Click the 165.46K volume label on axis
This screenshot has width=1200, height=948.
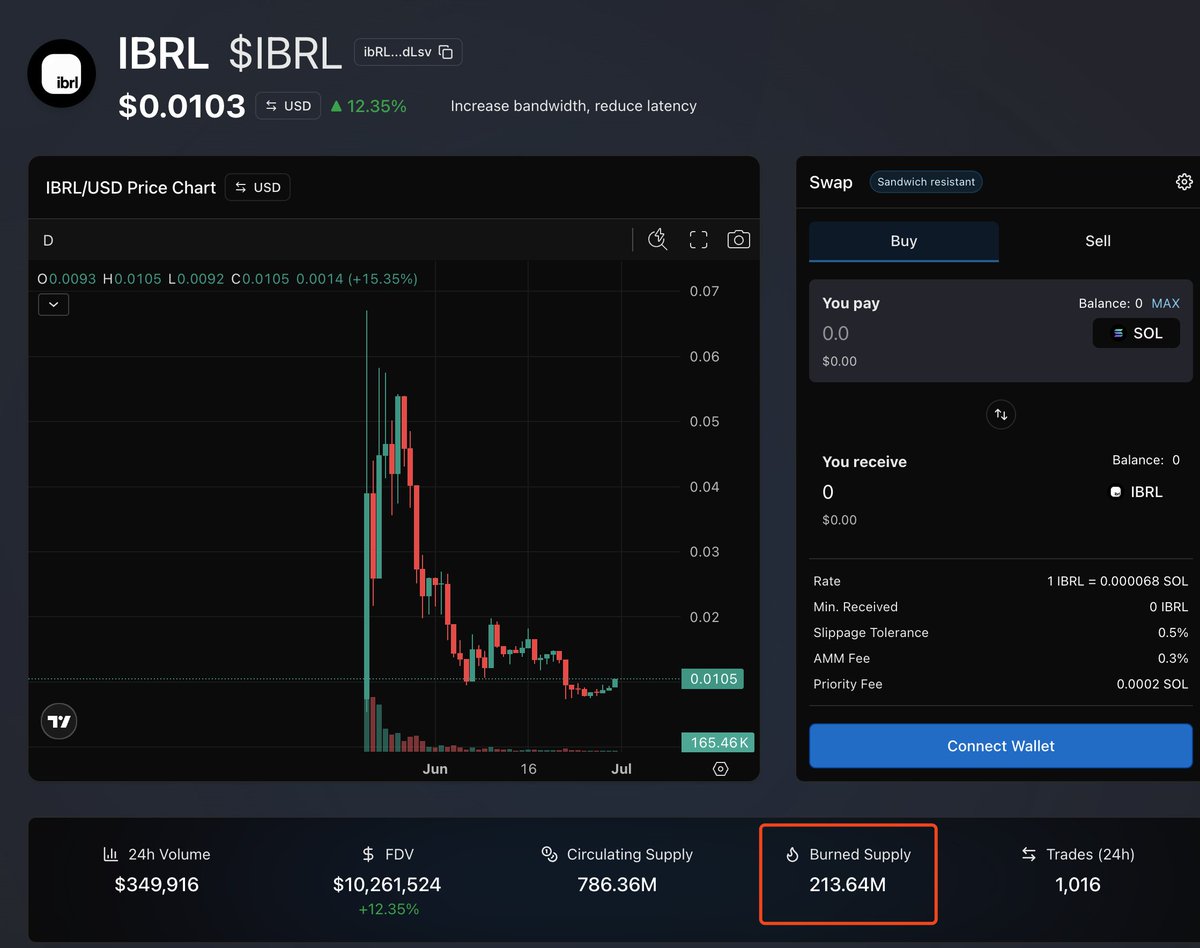pyautogui.click(x=717, y=743)
